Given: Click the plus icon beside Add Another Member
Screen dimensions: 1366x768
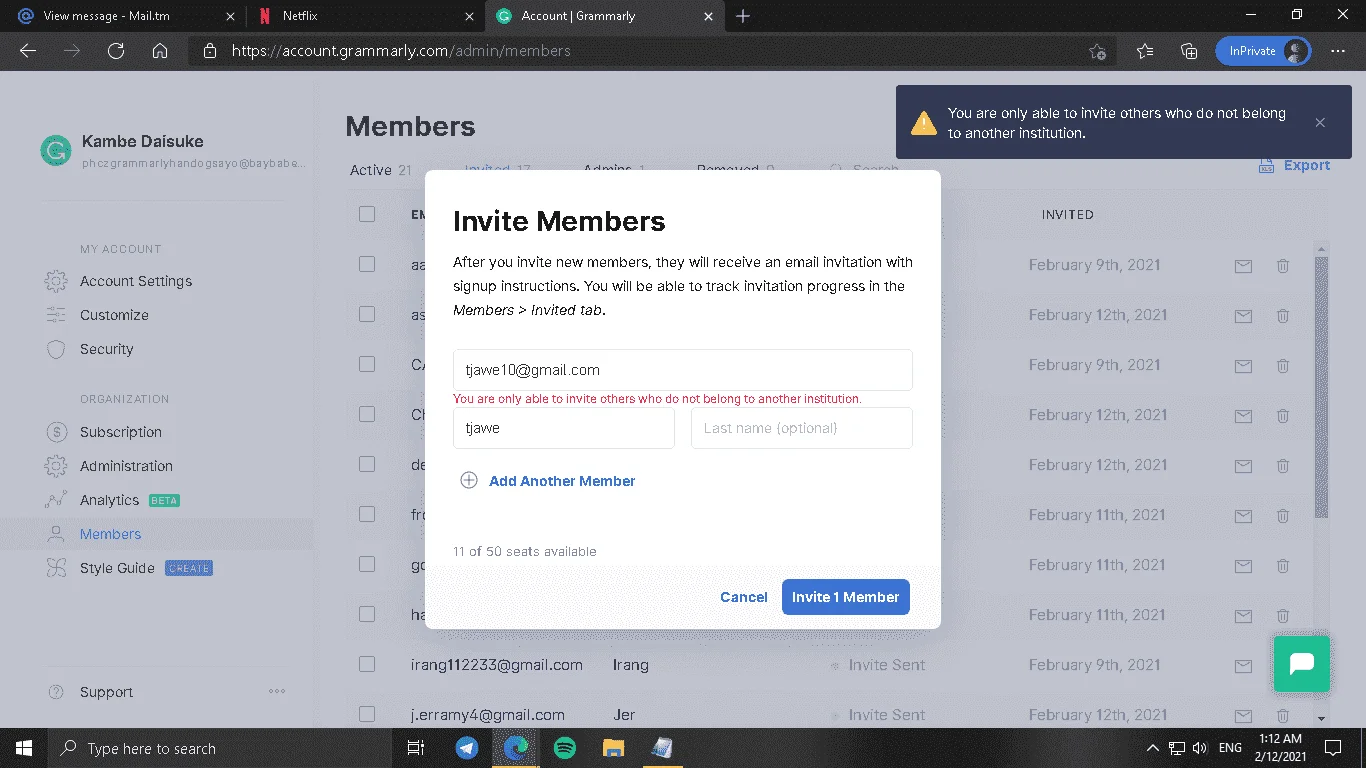Looking at the screenshot, I should [468, 481].
